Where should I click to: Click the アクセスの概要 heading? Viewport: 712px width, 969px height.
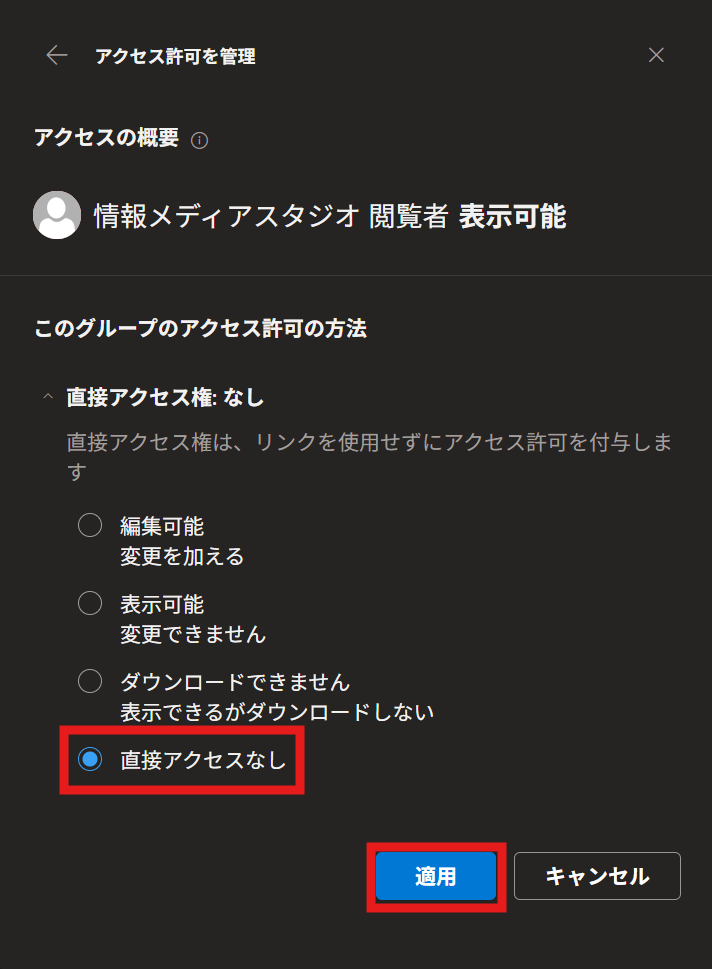pos(107,140)
